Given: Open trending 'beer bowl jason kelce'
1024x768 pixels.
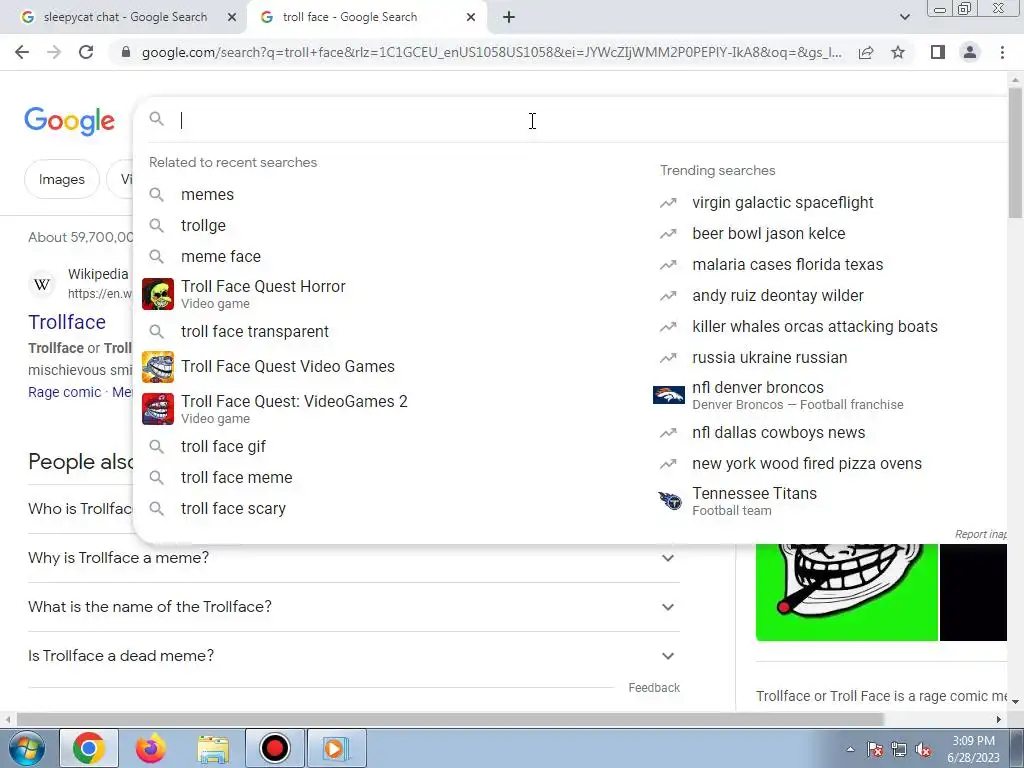Looking at the screenshot, I should (x=769, y=234).
